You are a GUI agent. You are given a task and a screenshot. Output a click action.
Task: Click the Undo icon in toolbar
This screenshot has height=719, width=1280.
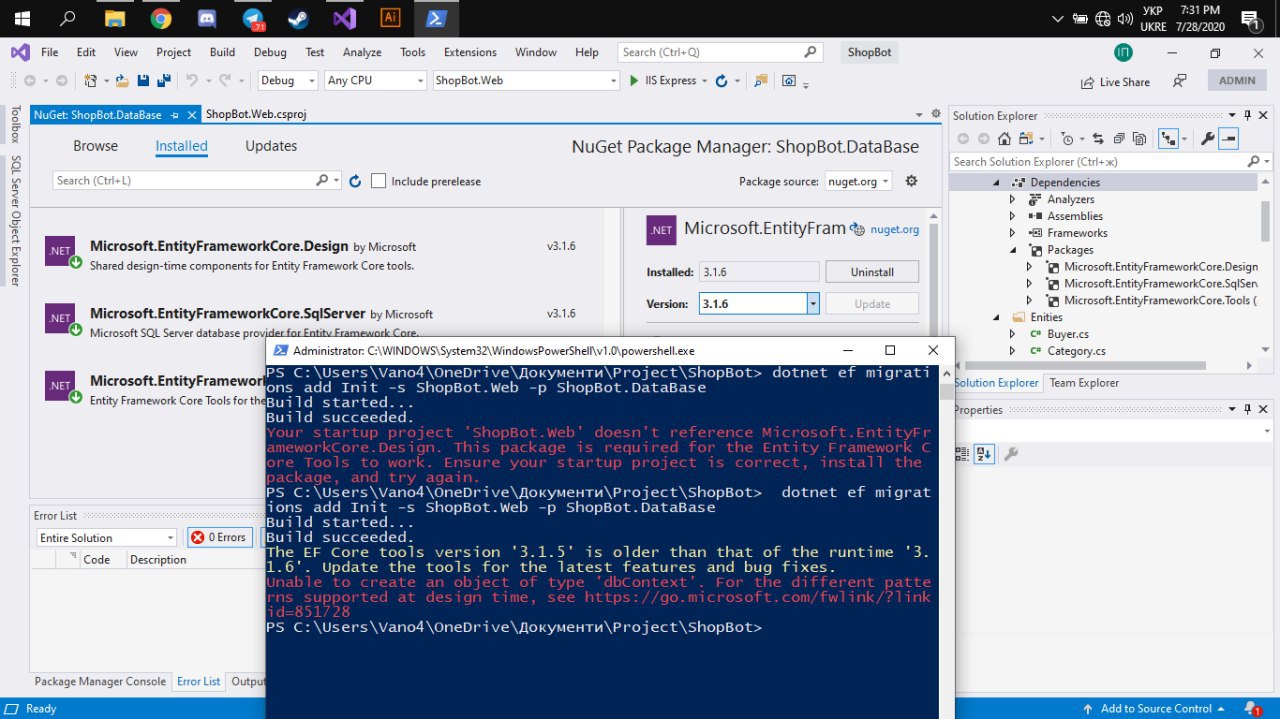pos(191,80)
